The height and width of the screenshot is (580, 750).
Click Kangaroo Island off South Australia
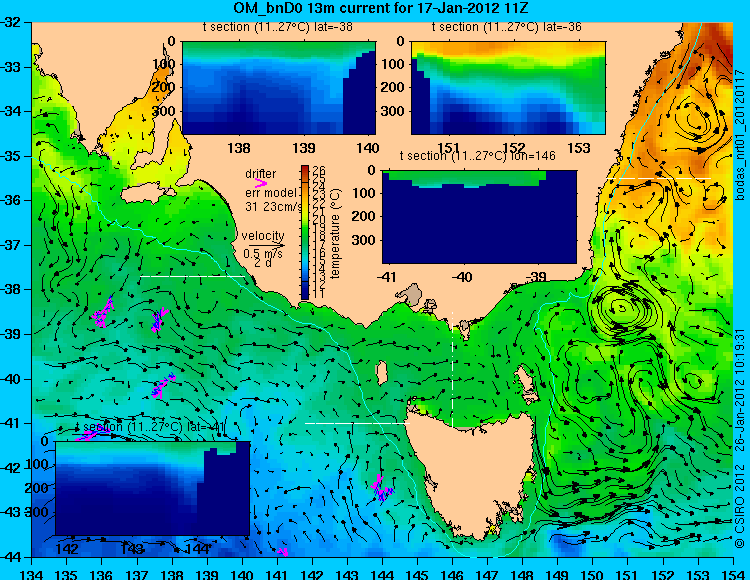point(147,193)
